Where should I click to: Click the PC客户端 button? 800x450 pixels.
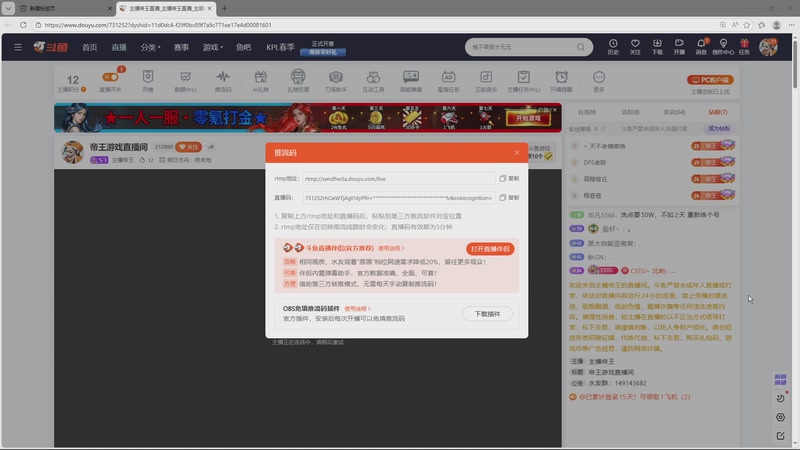[710, 80]
